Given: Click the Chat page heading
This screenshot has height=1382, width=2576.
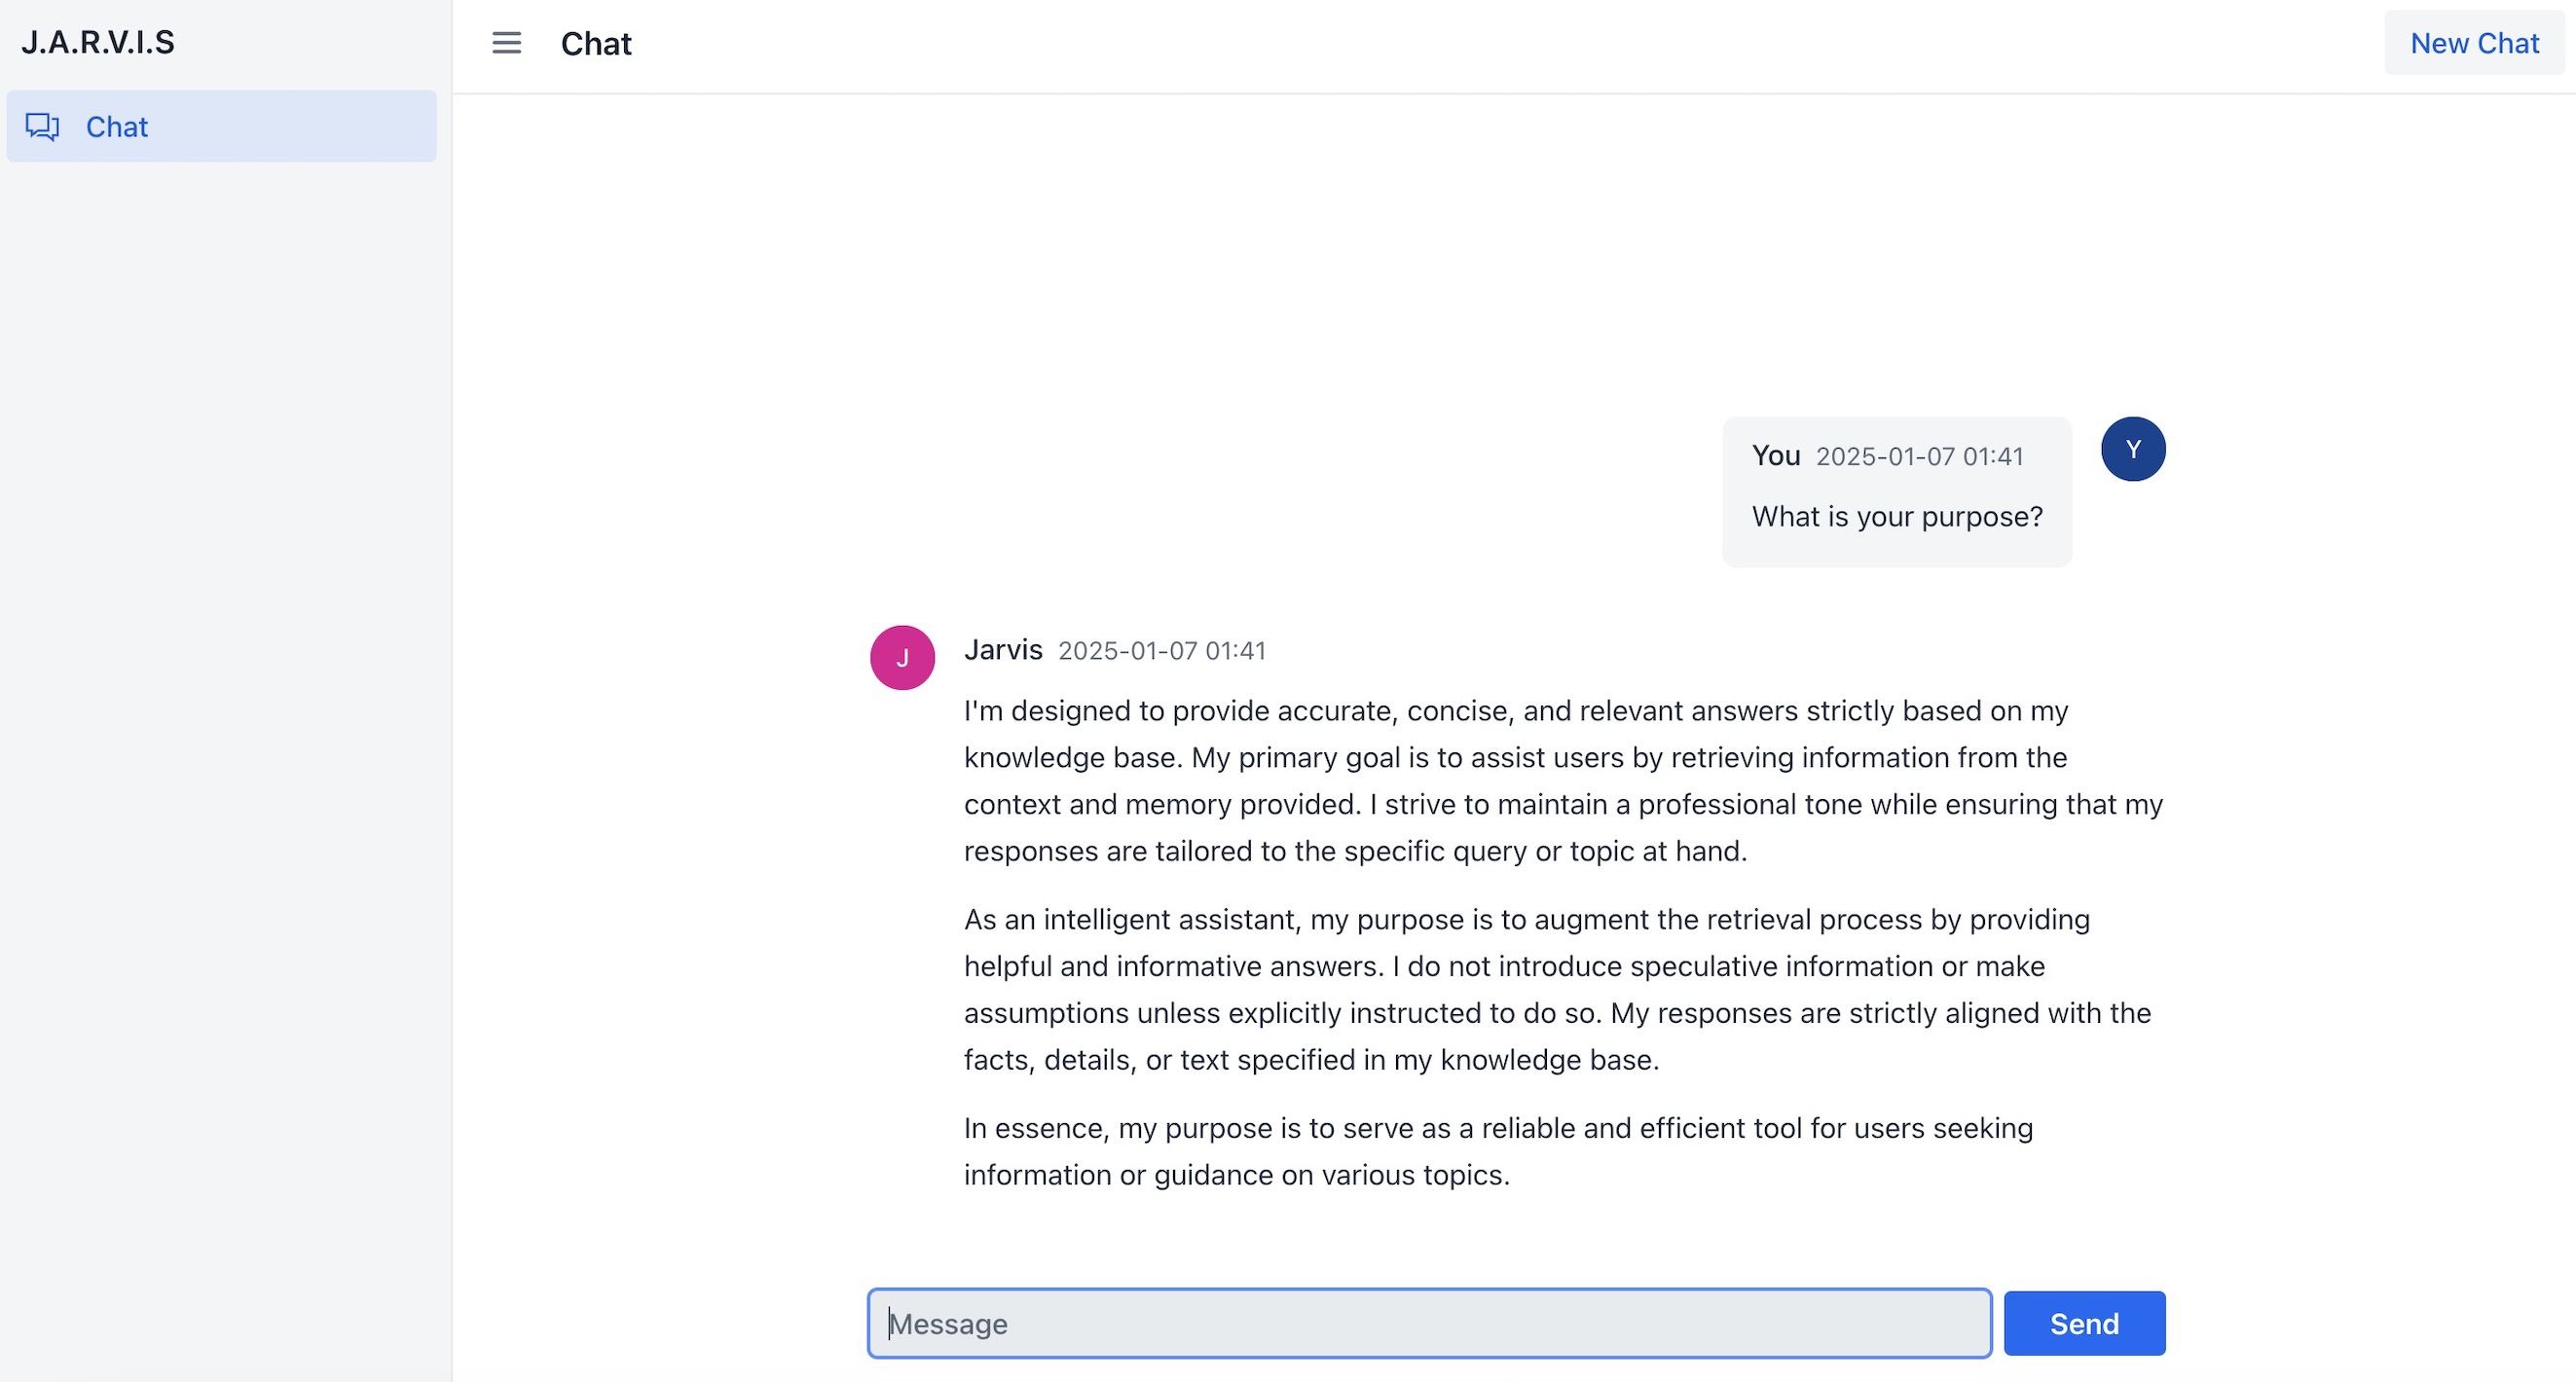Looking at the screenshot, I should click(x=596, y=44).
